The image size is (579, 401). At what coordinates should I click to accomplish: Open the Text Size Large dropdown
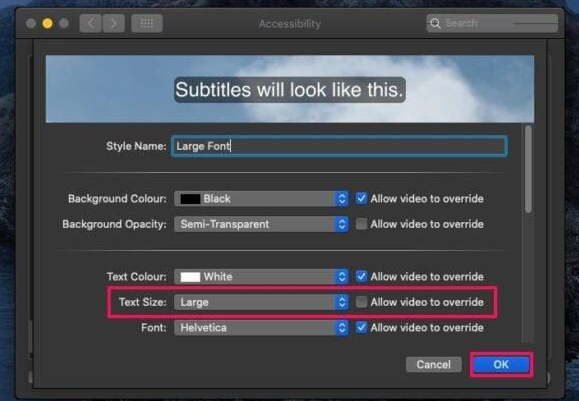click(x=261, y=302)
